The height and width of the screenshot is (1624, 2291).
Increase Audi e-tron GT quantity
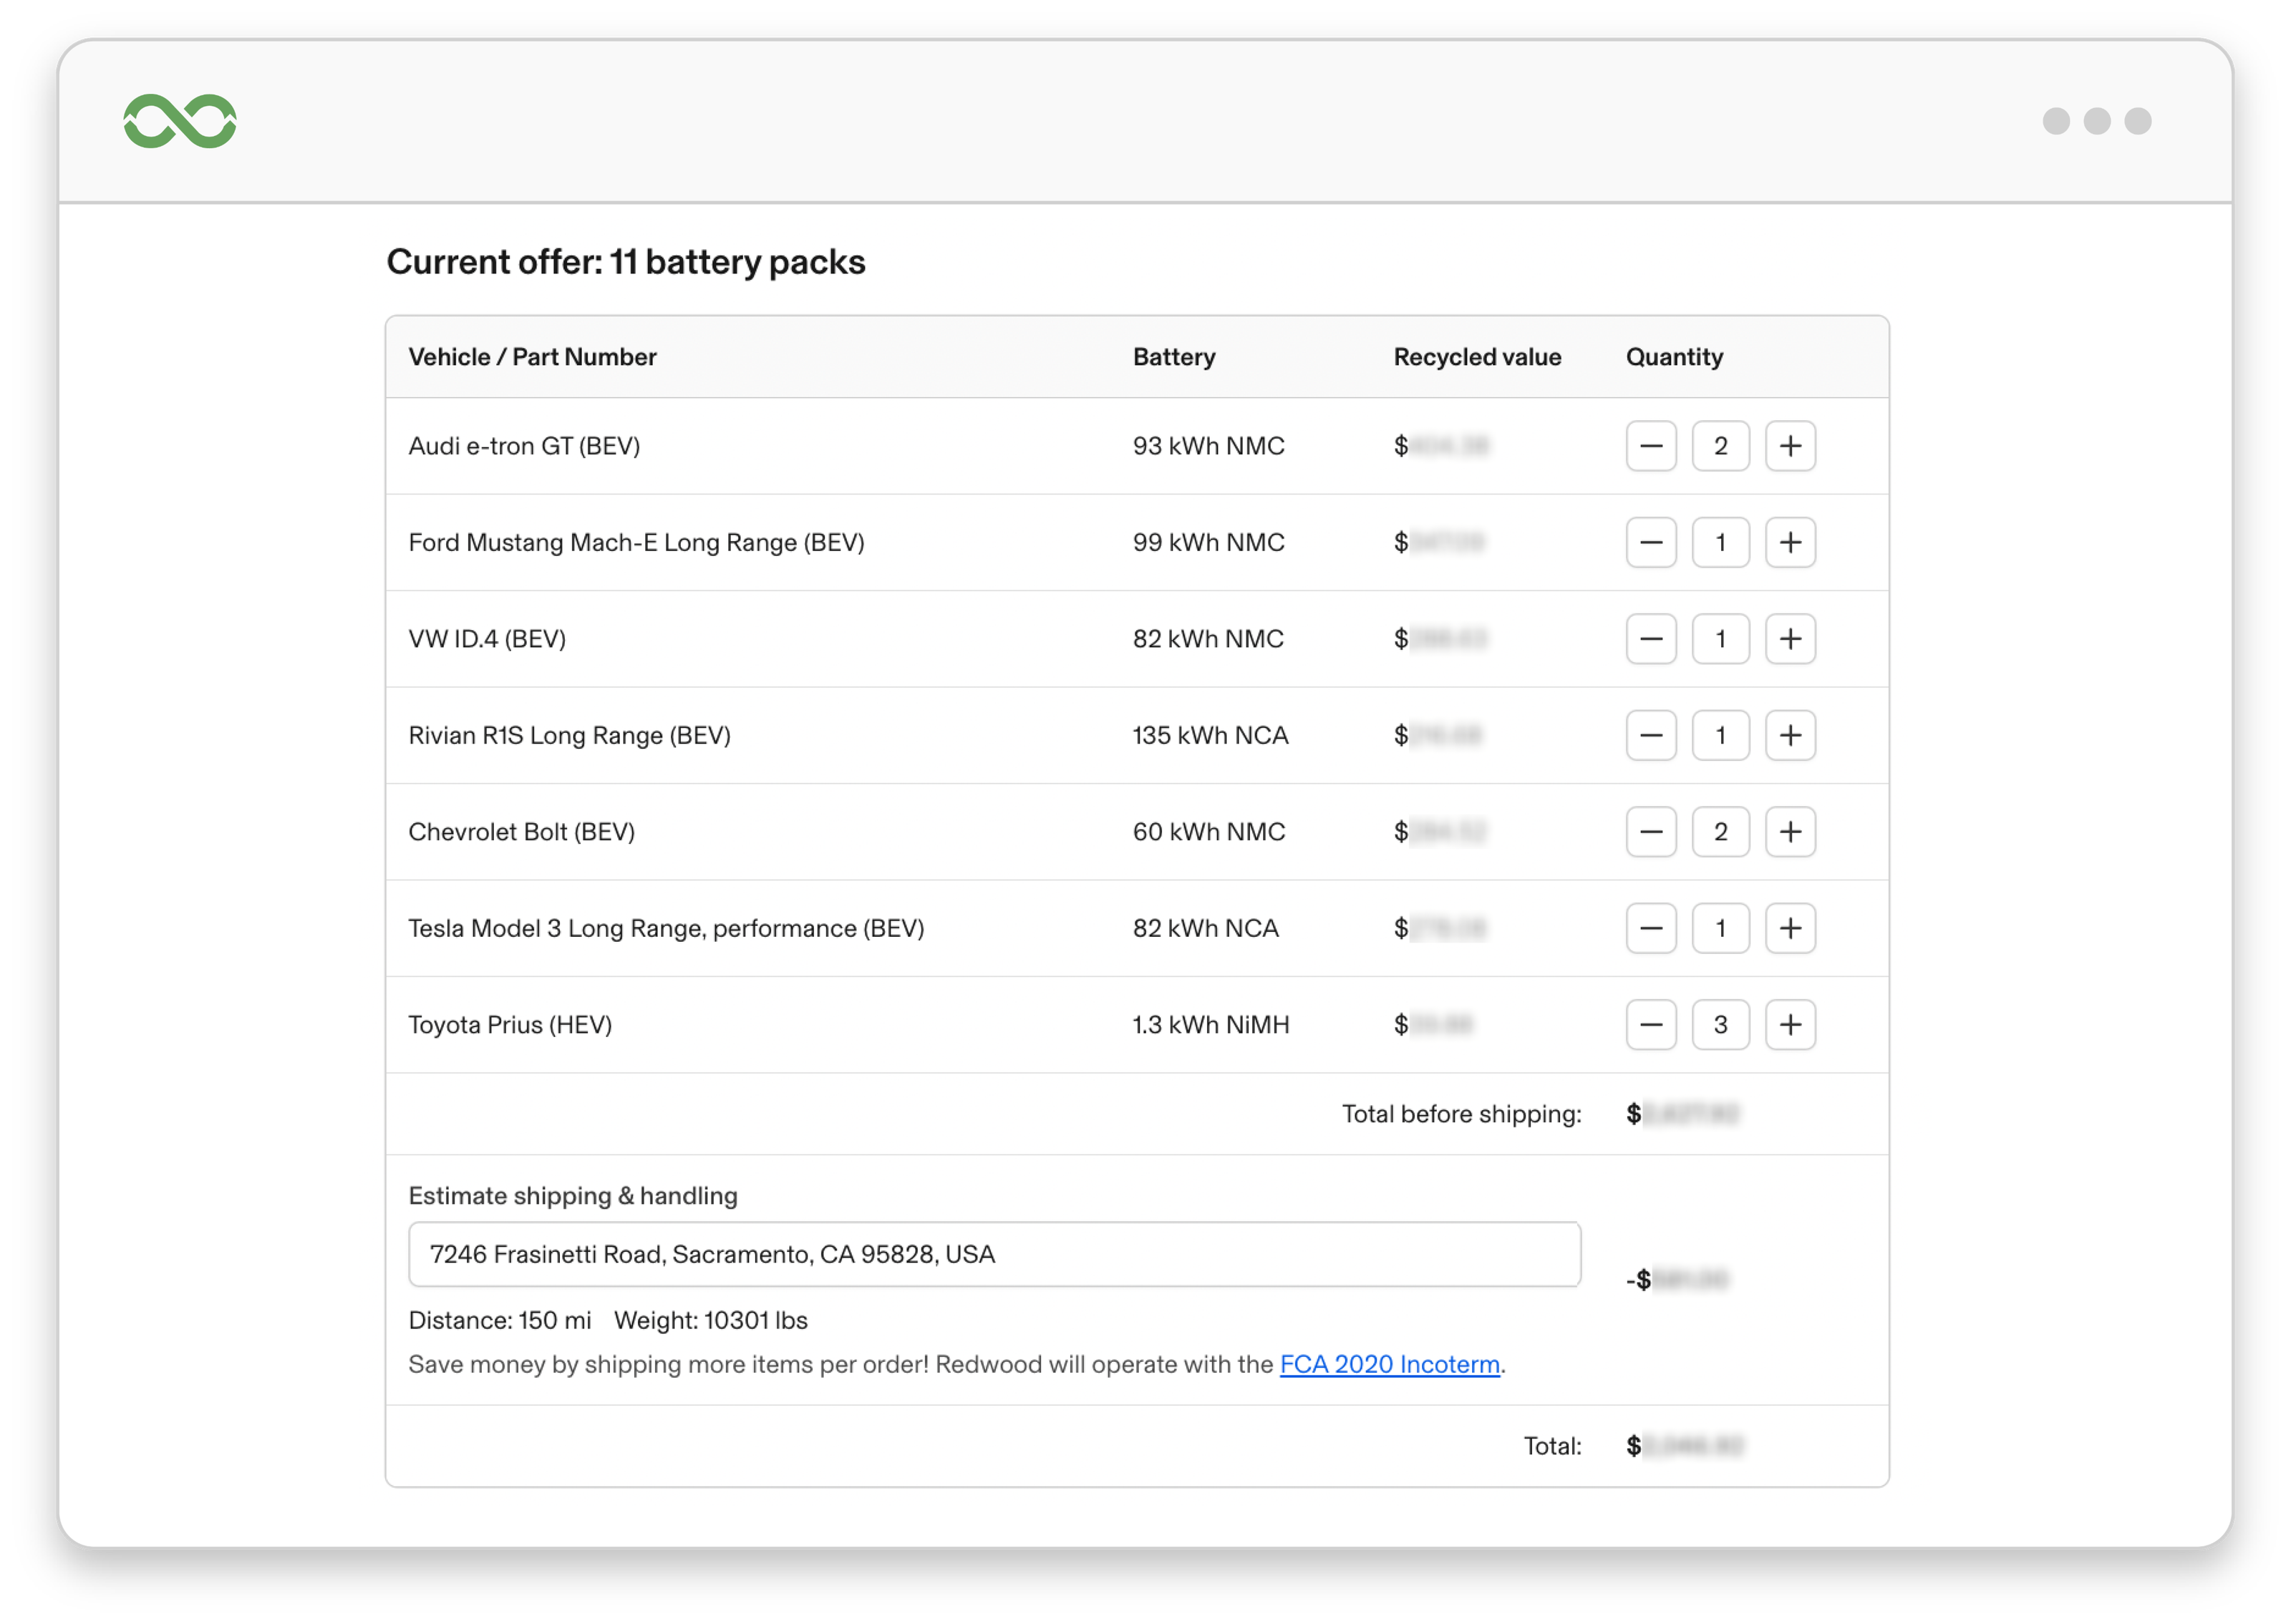tap(1790, 446)
